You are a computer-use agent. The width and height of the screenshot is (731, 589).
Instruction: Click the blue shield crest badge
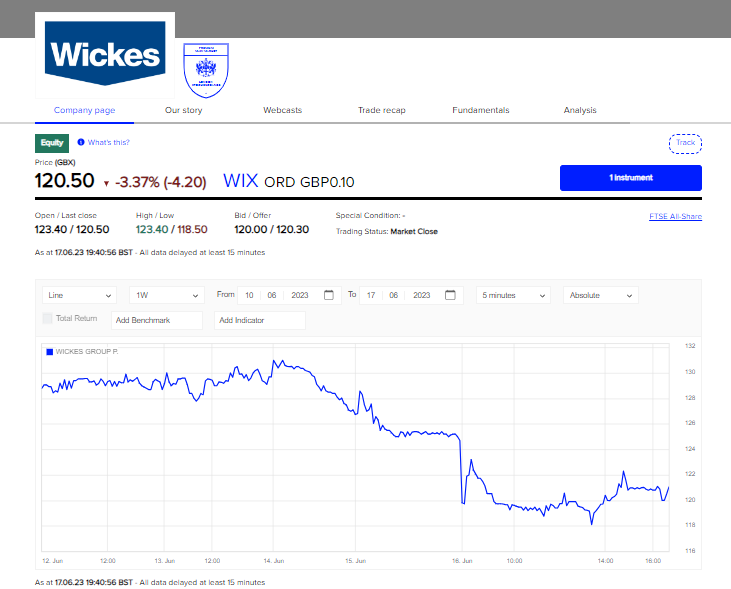click(206, 70)
